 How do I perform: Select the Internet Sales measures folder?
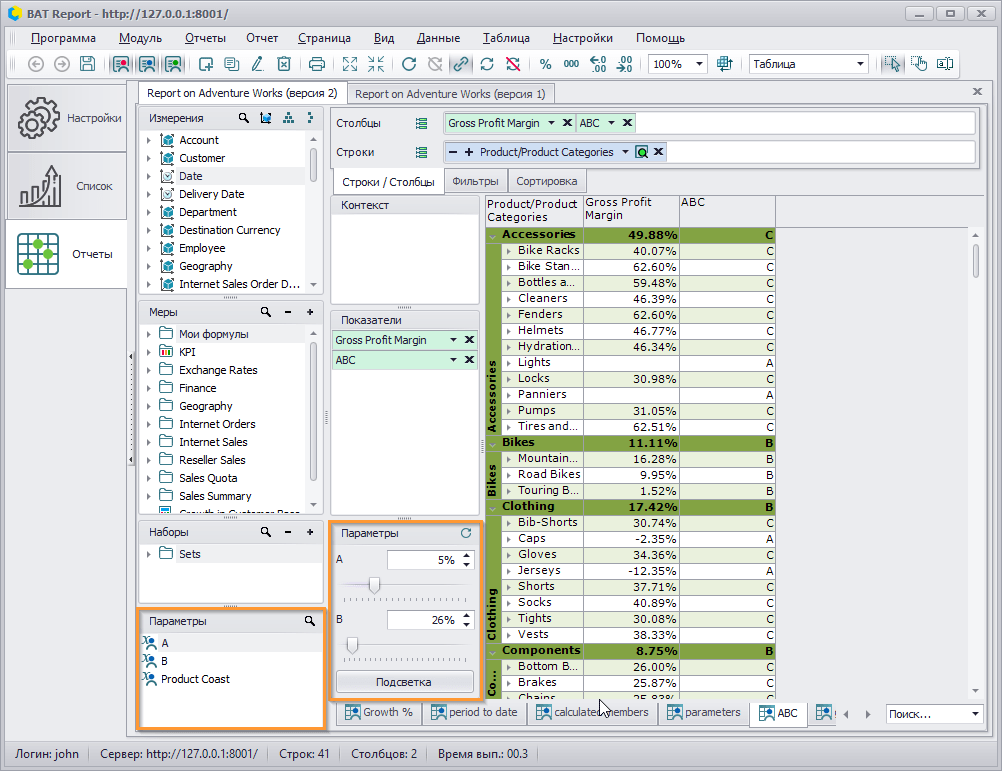point(213,442)
